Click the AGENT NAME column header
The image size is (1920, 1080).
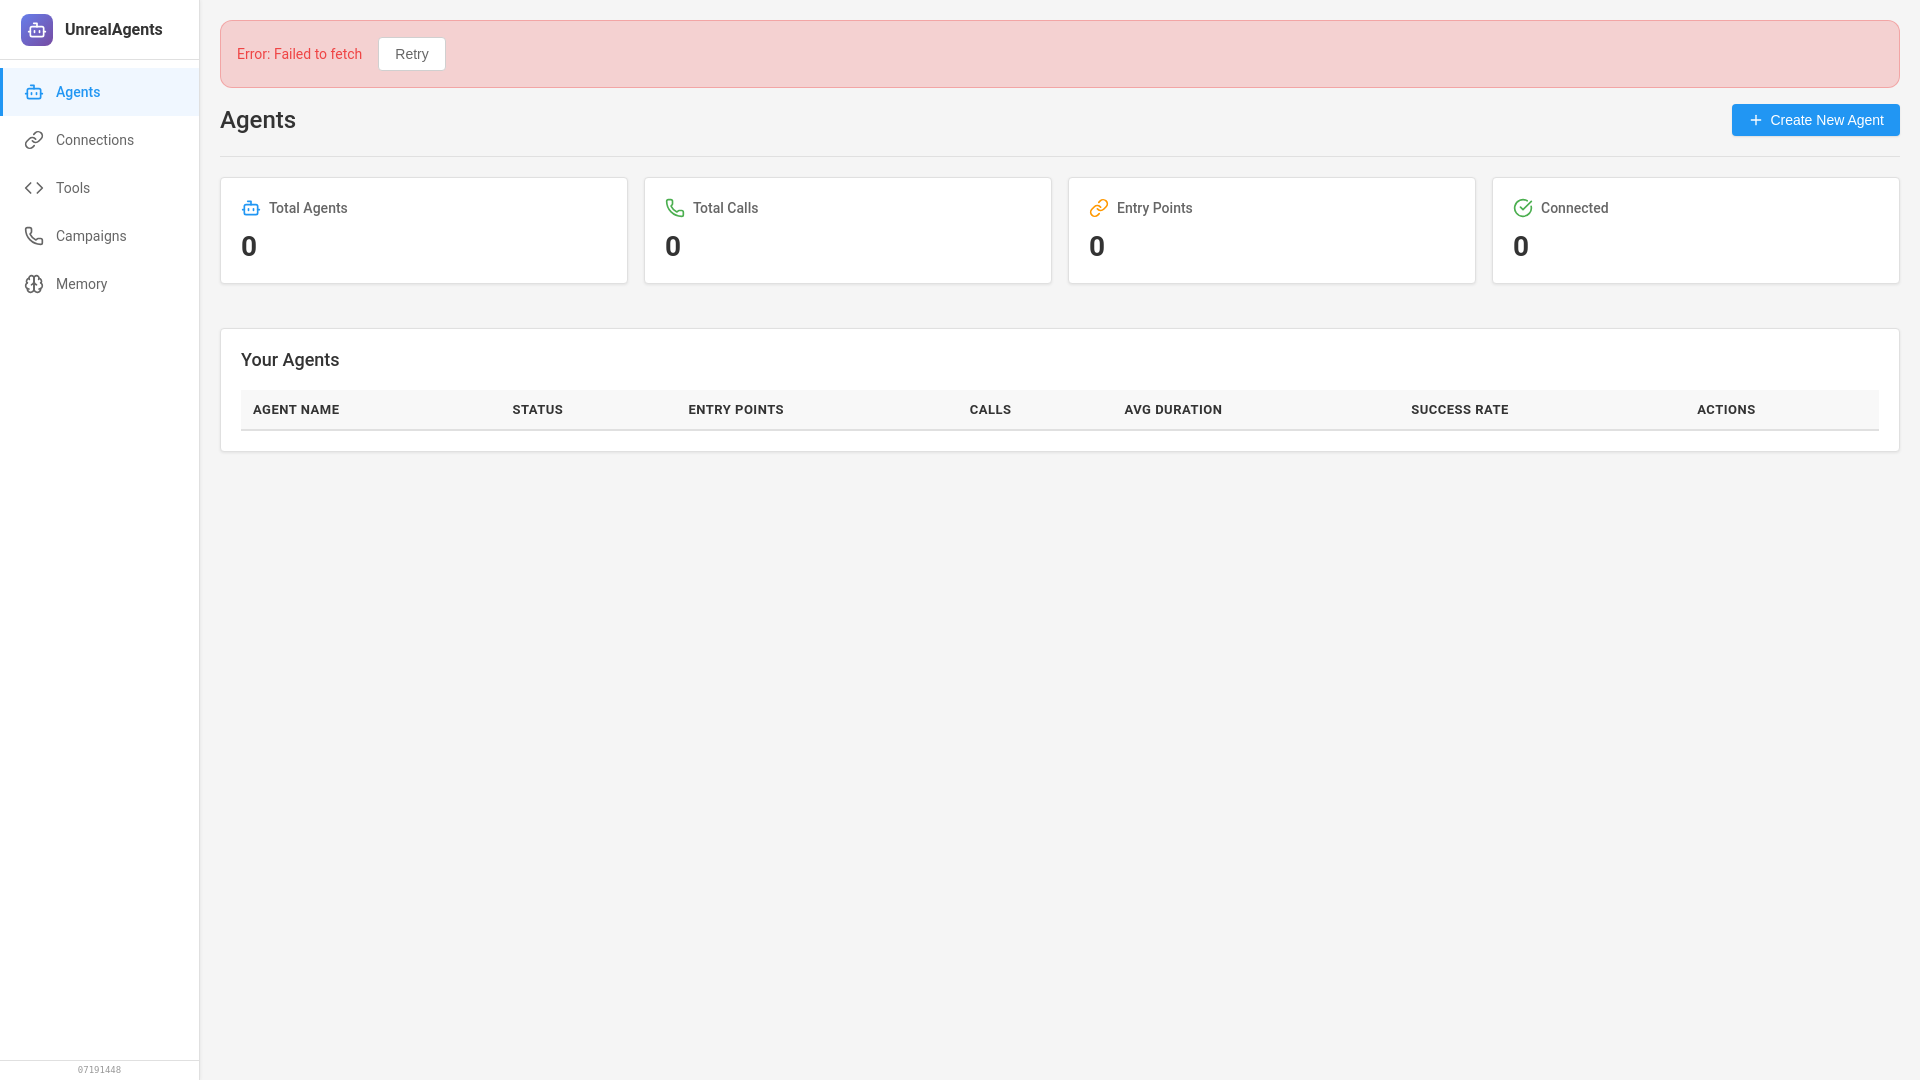point(296,410)
